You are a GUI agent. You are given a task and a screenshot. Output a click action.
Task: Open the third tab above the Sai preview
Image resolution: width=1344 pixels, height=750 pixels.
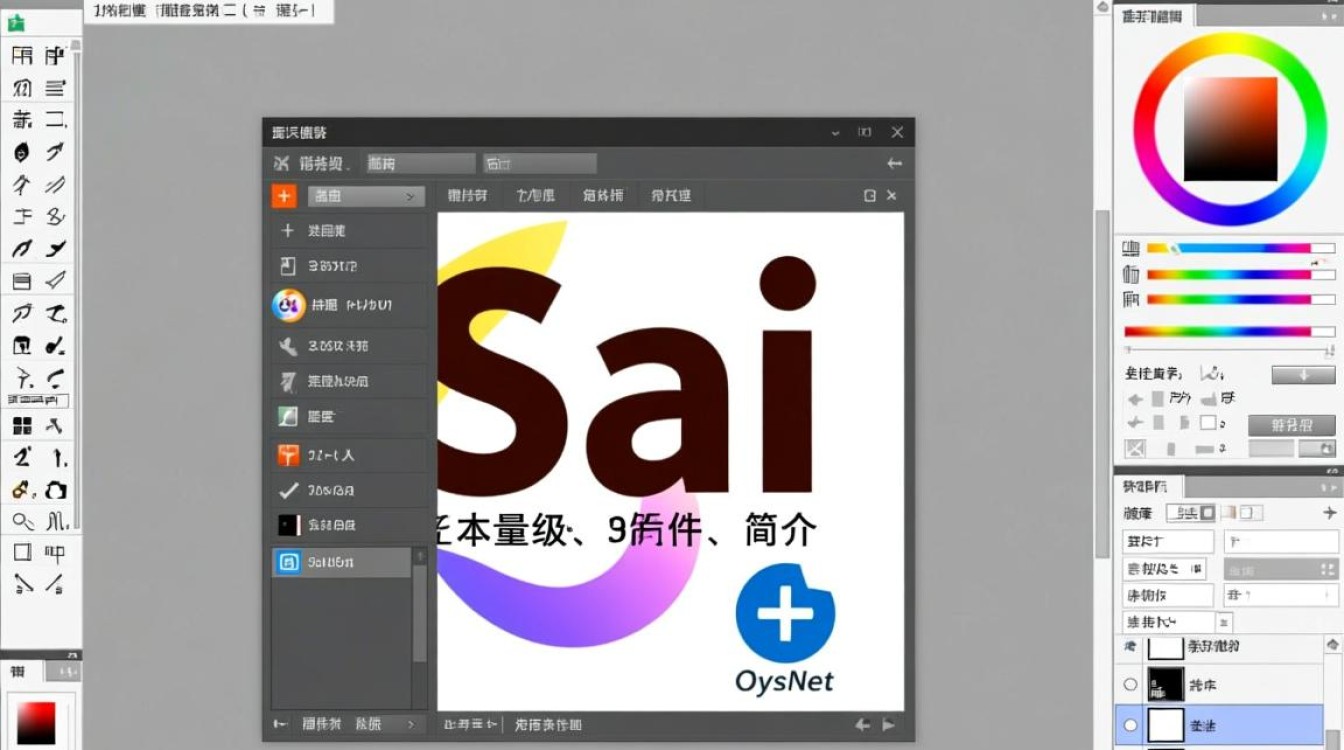click(x=603, y=196)
